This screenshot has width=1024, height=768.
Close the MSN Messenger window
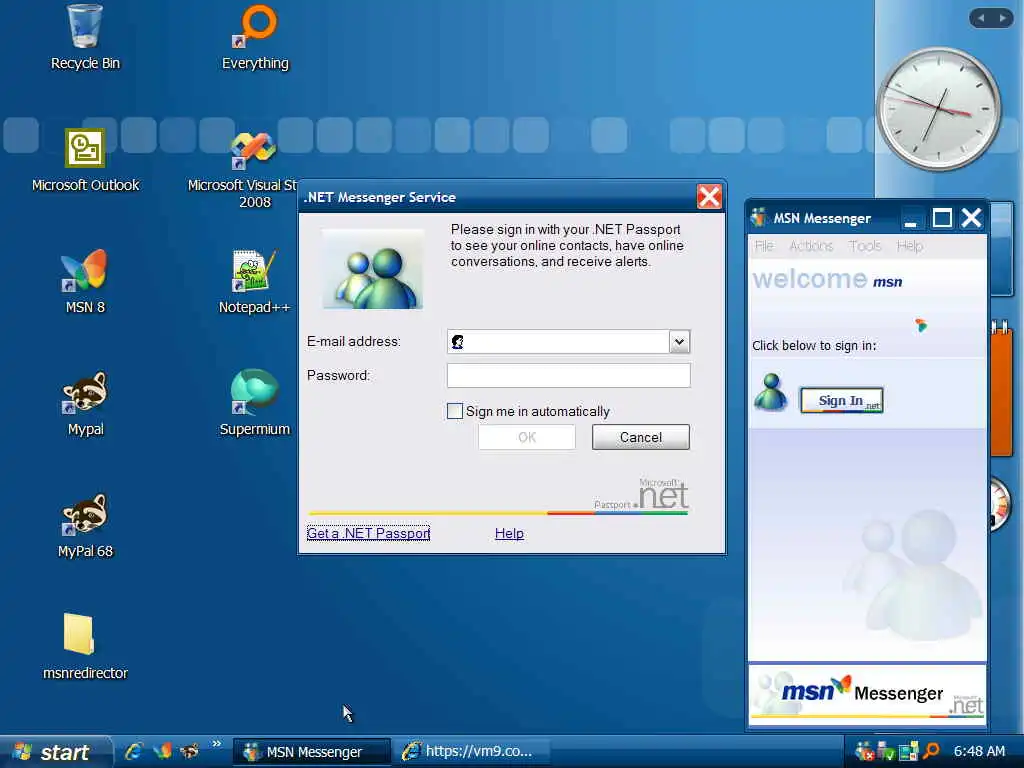[972, 218]
